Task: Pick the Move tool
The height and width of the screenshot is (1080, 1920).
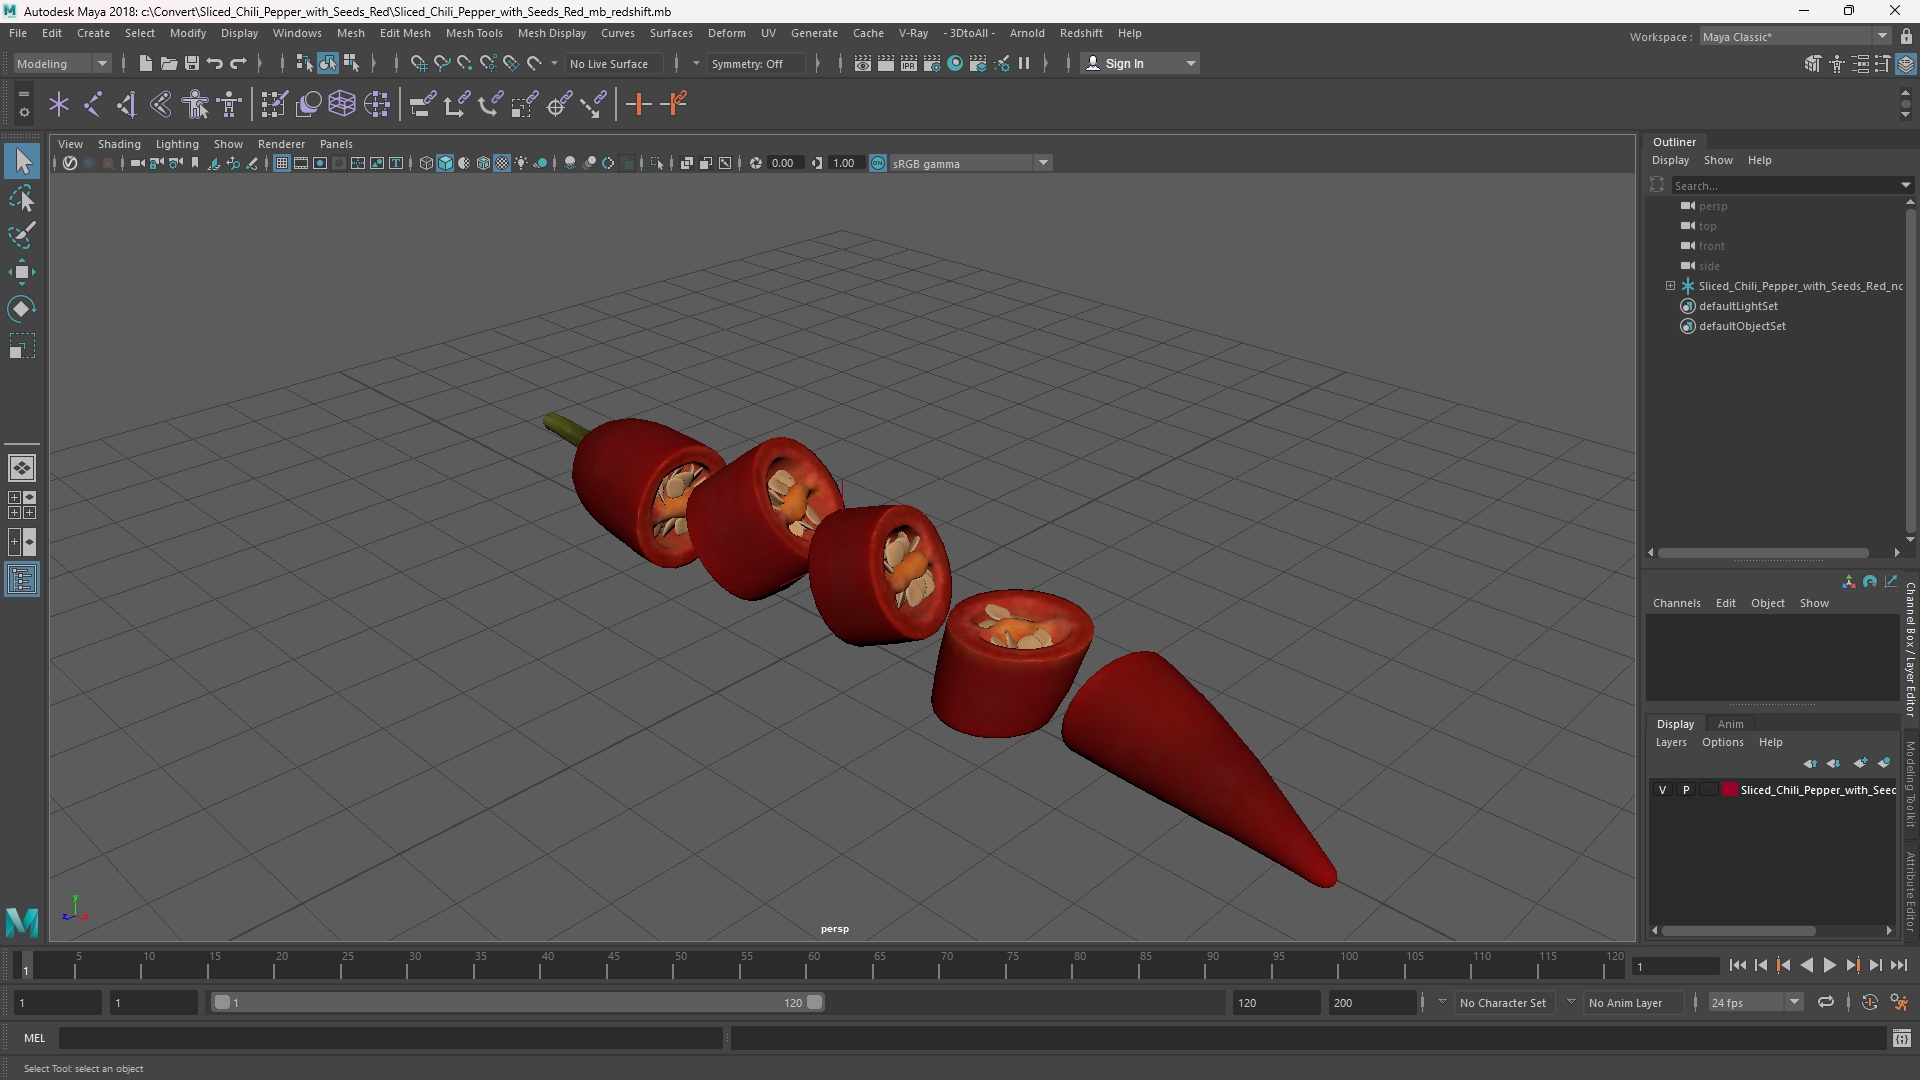Action: point(22,272)
